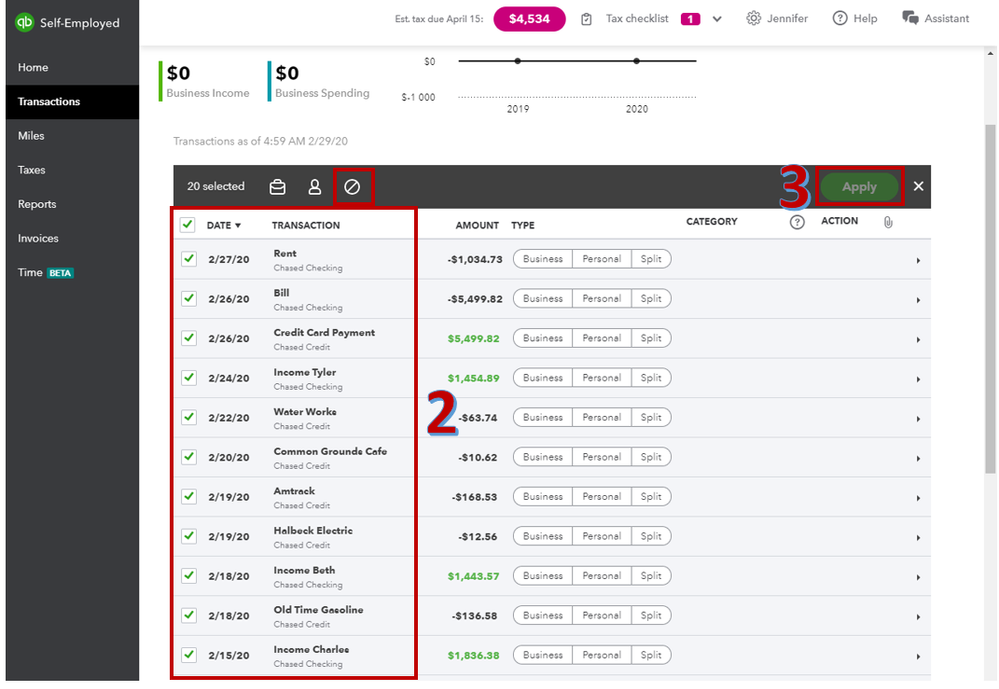The width and height of the screenshot is (999, 689).
Task: Click the $0 Business Spending summary
Action: point(321,81)
